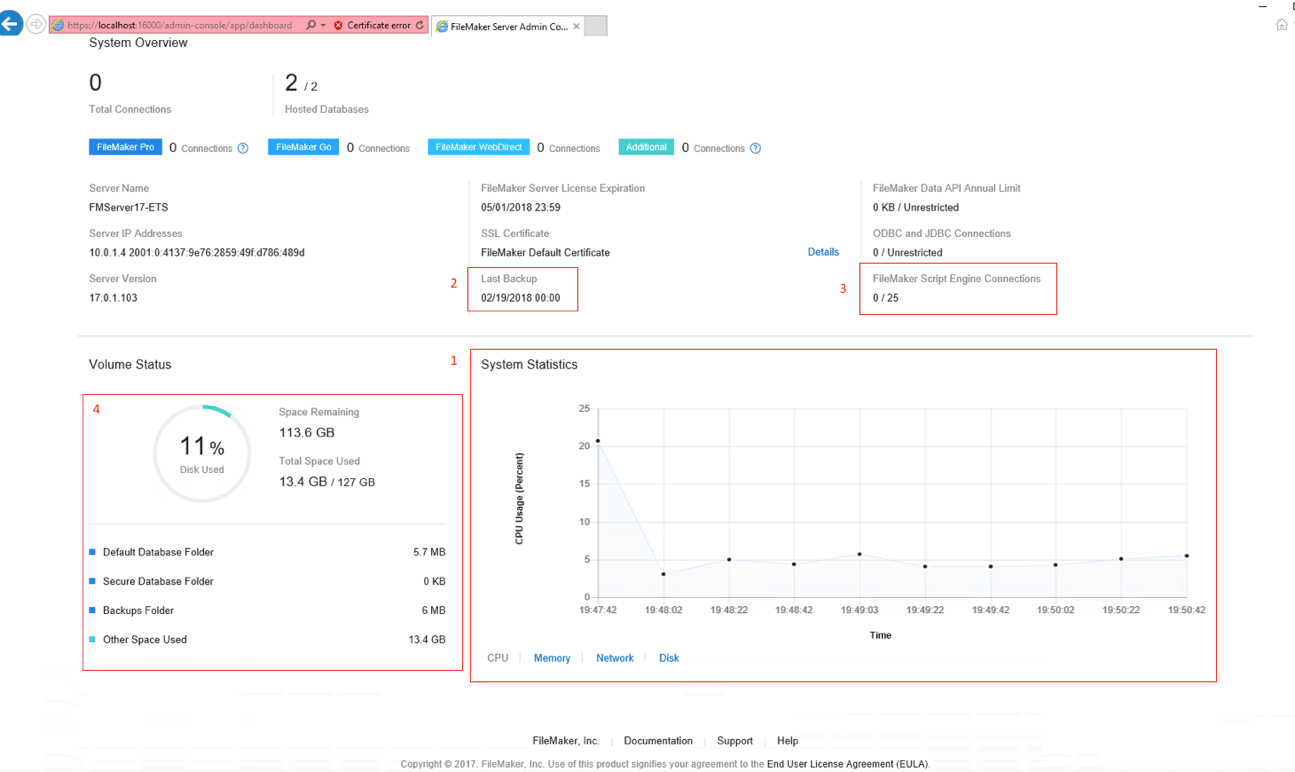Click the FileMaker Pro connections badge
Screen dimensions: 1295x772
(125, 147)
